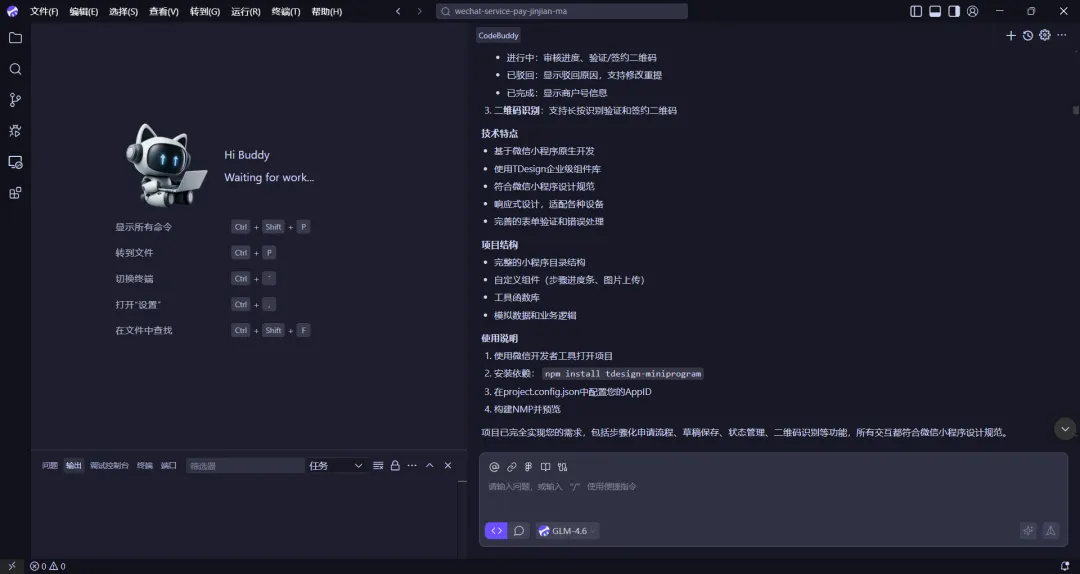
Task: Go forward with the navigation right arrow
Action: 419,11
